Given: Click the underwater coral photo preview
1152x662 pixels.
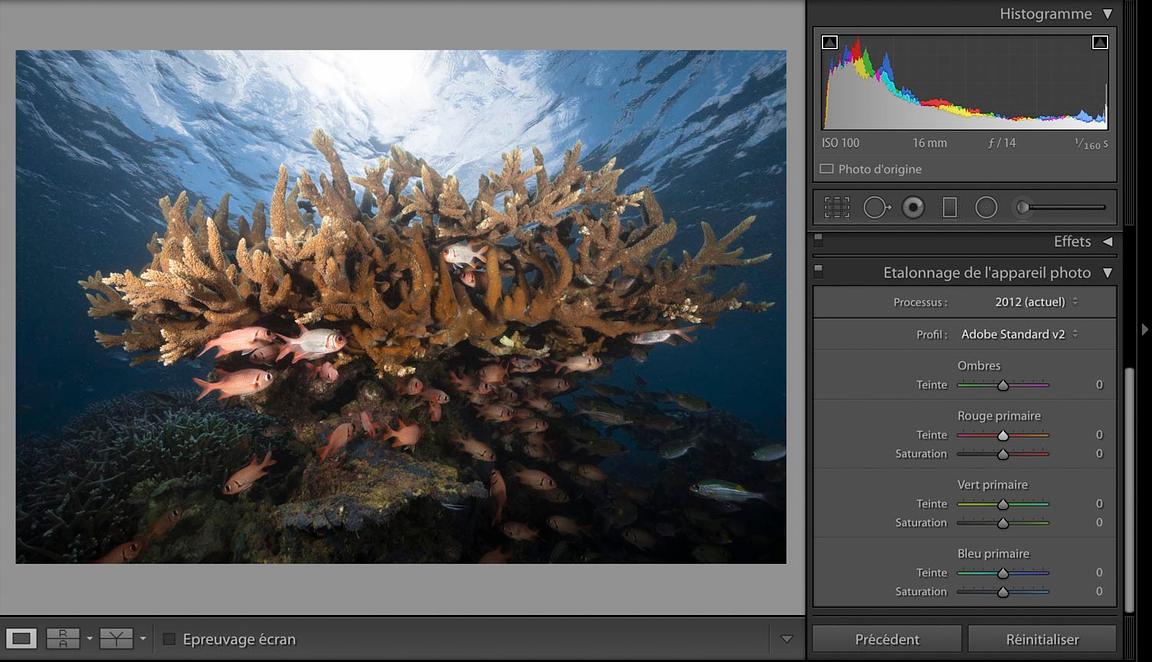Looking at the screenshot, I should [401, 307].
